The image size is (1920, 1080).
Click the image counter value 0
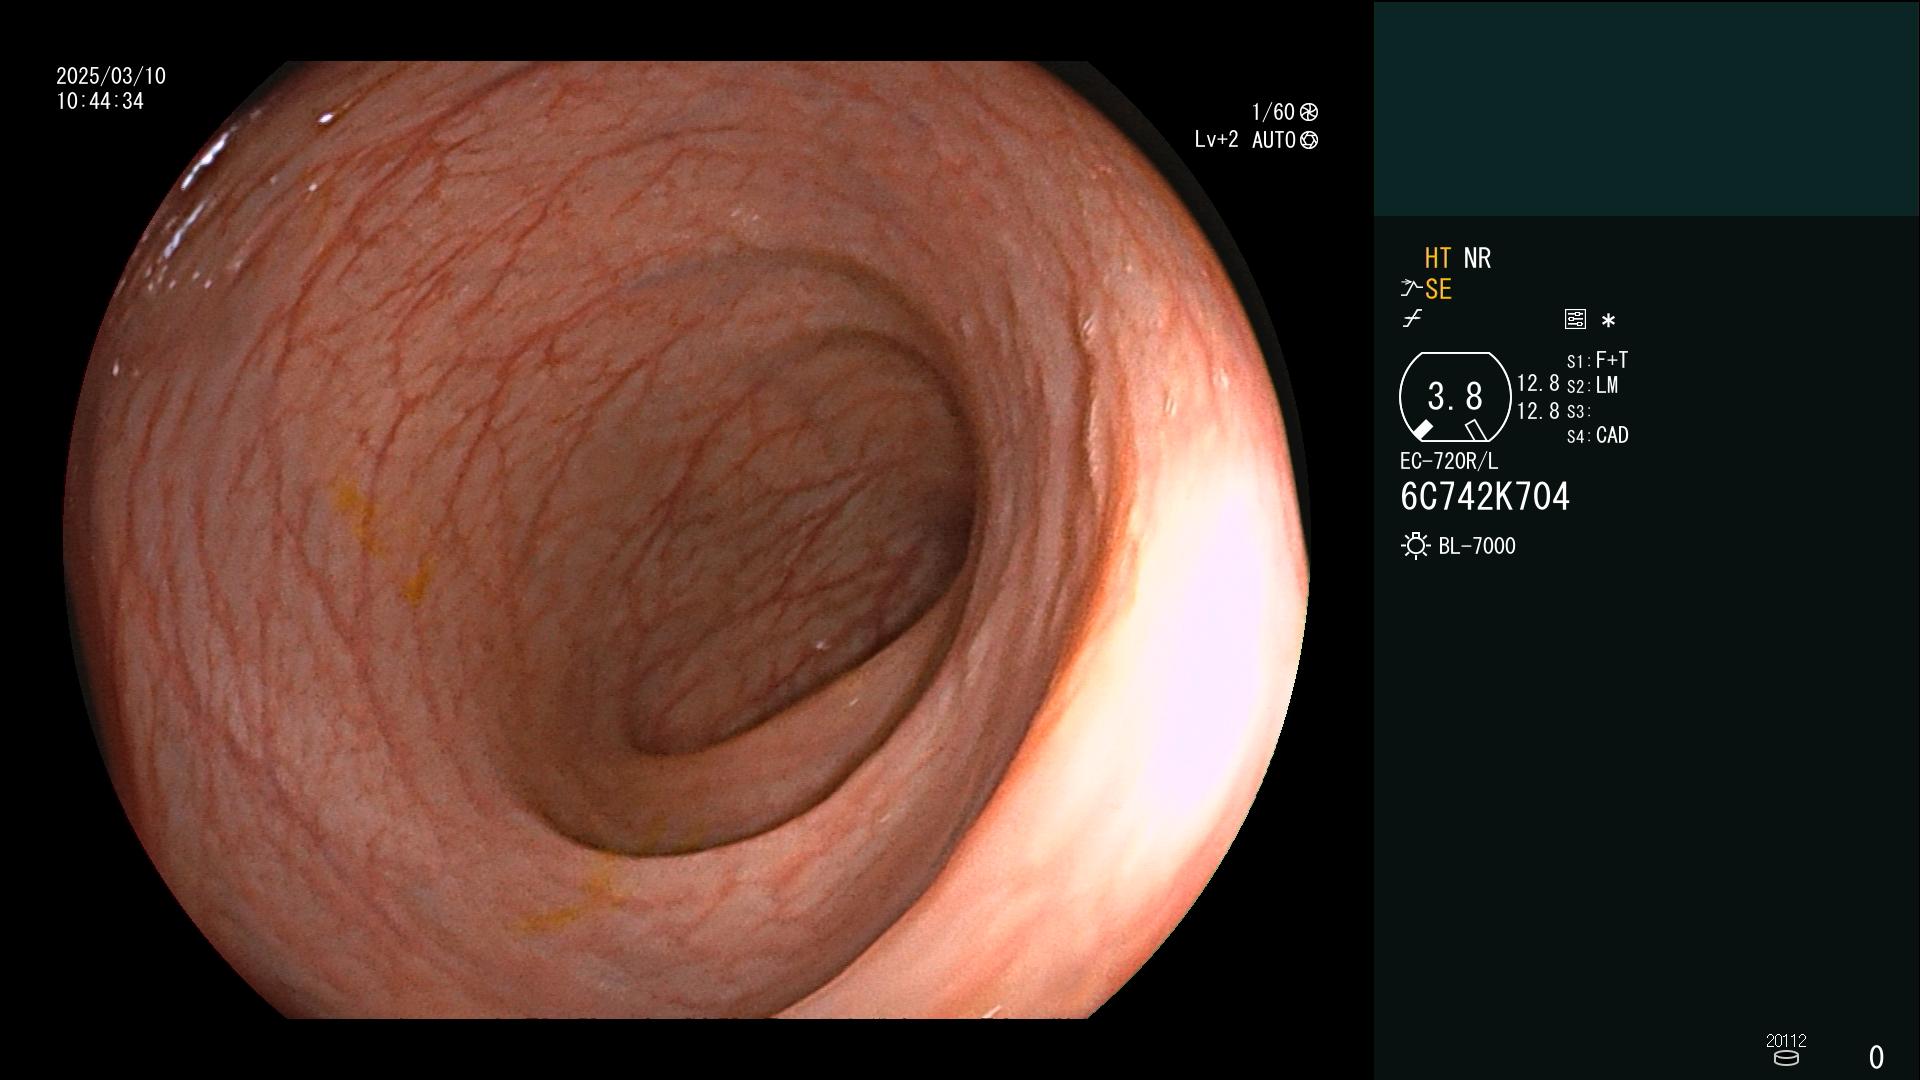(x=1876, y=1057)
